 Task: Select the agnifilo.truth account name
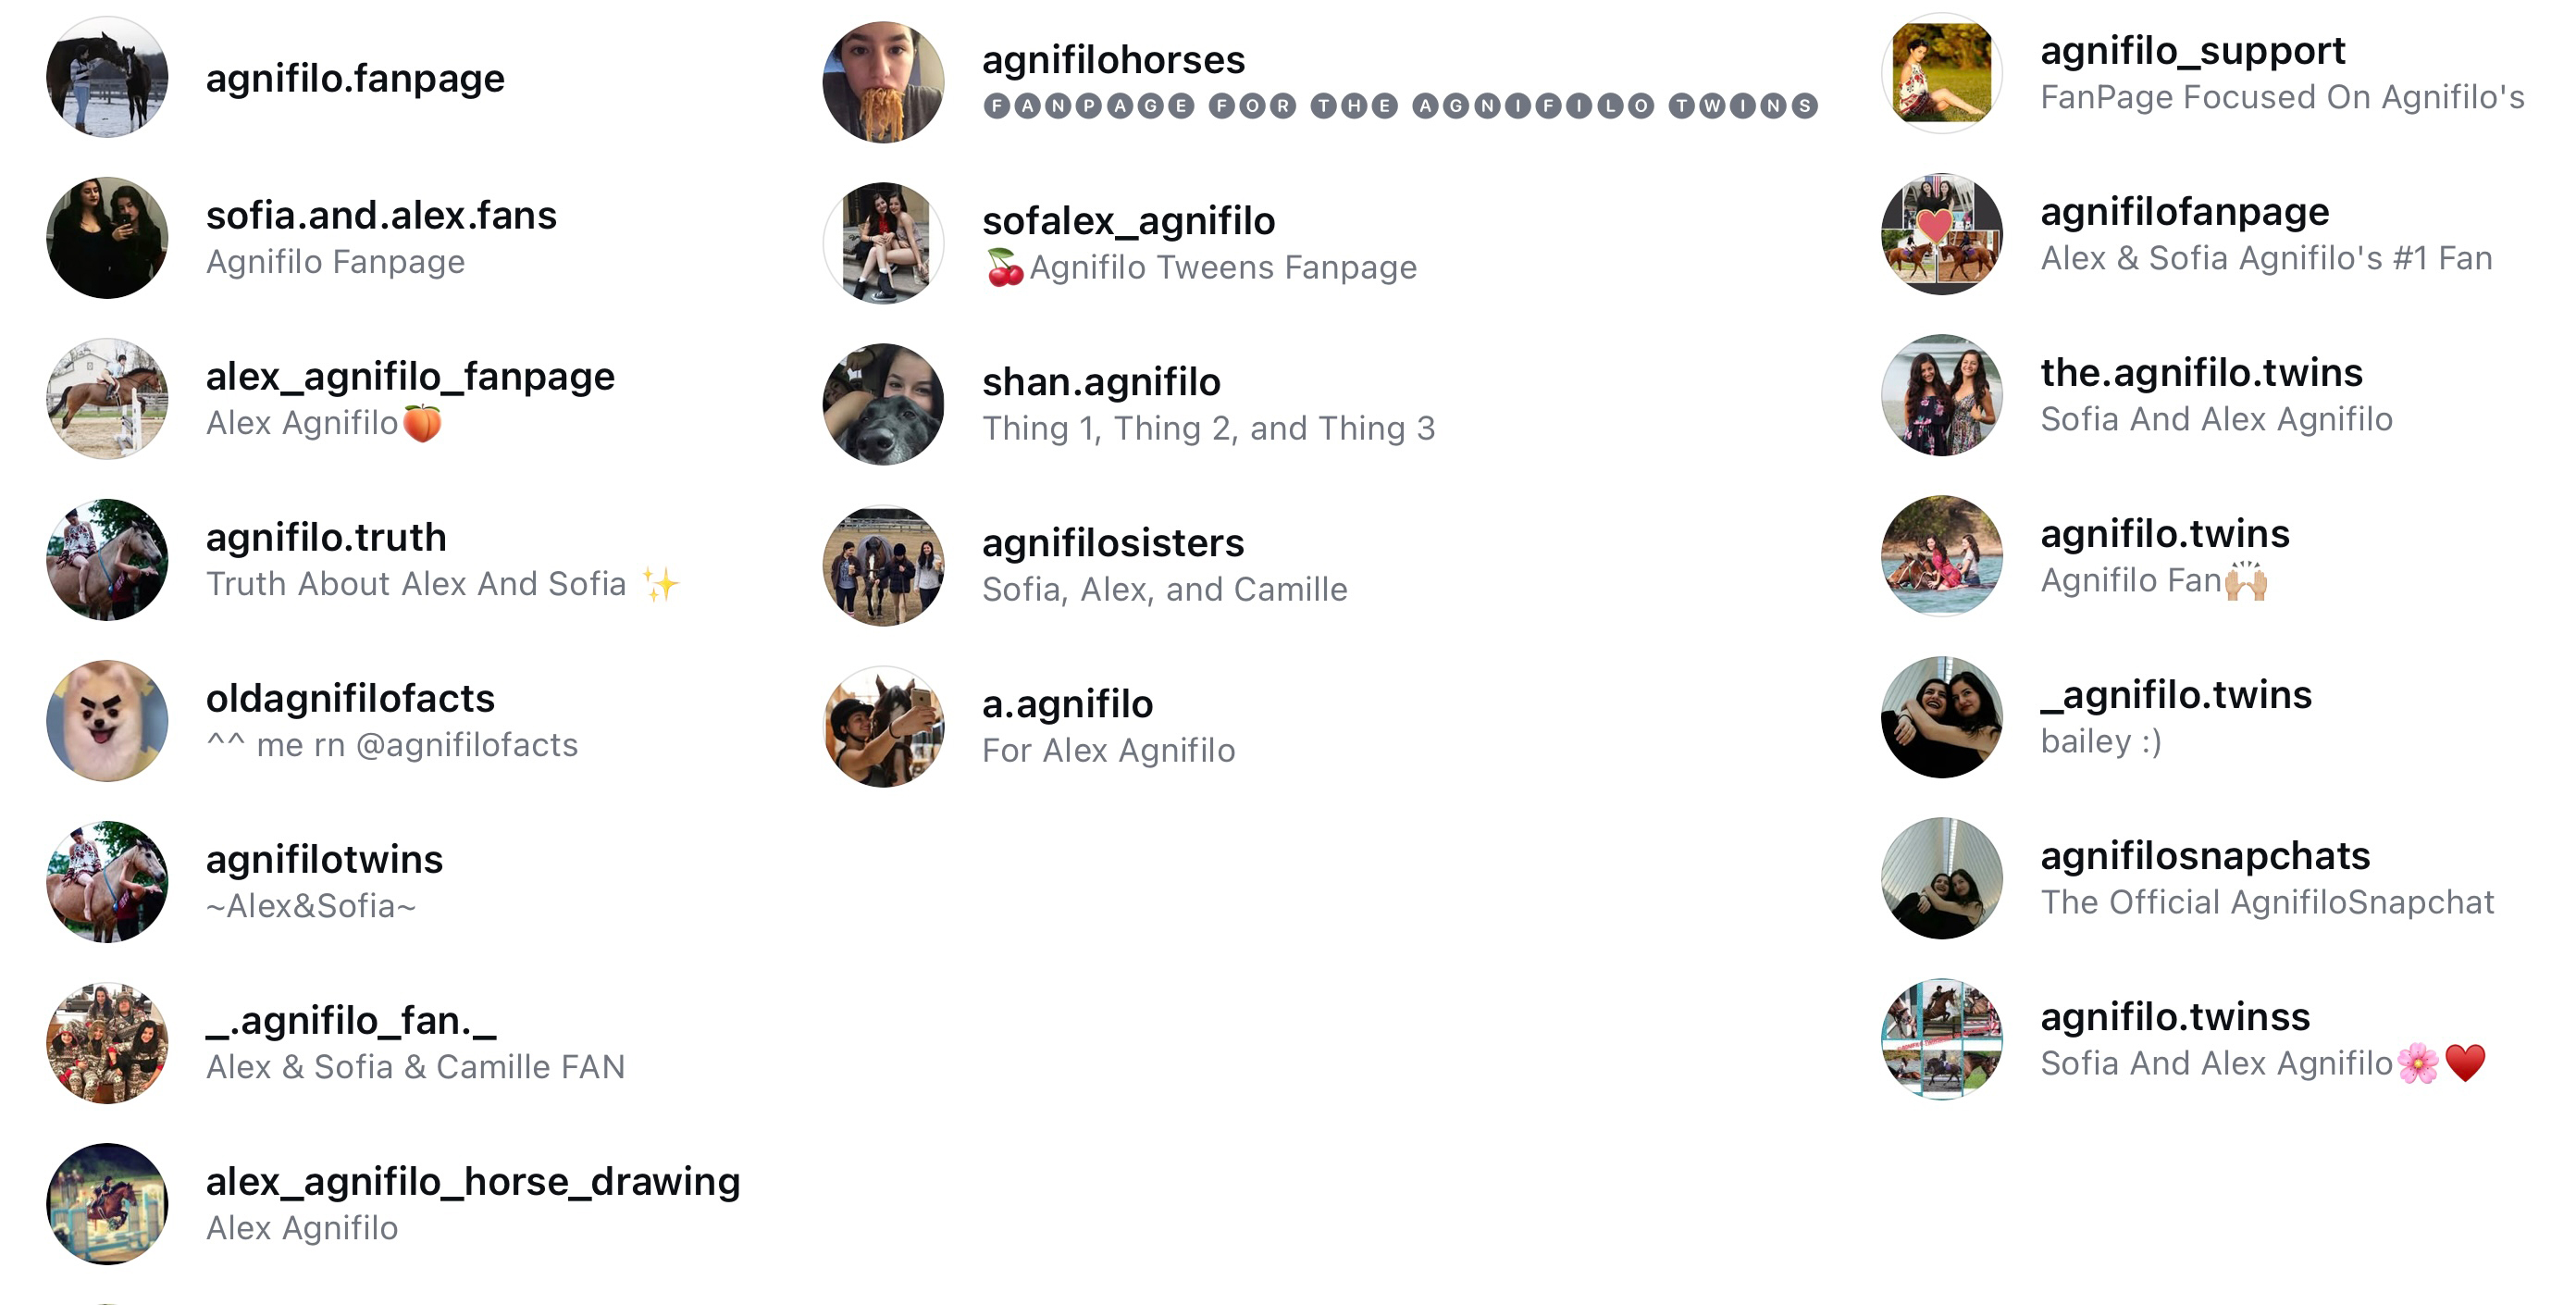click(326, 537)
